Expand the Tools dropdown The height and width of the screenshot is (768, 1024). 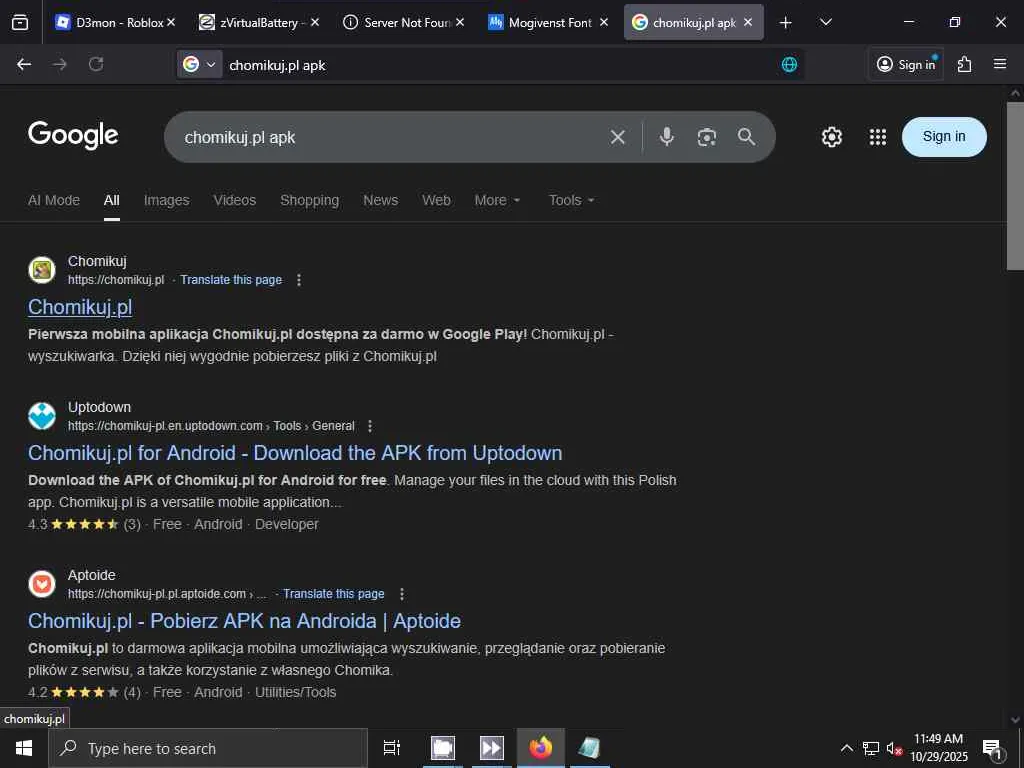[x=571, y=200]
